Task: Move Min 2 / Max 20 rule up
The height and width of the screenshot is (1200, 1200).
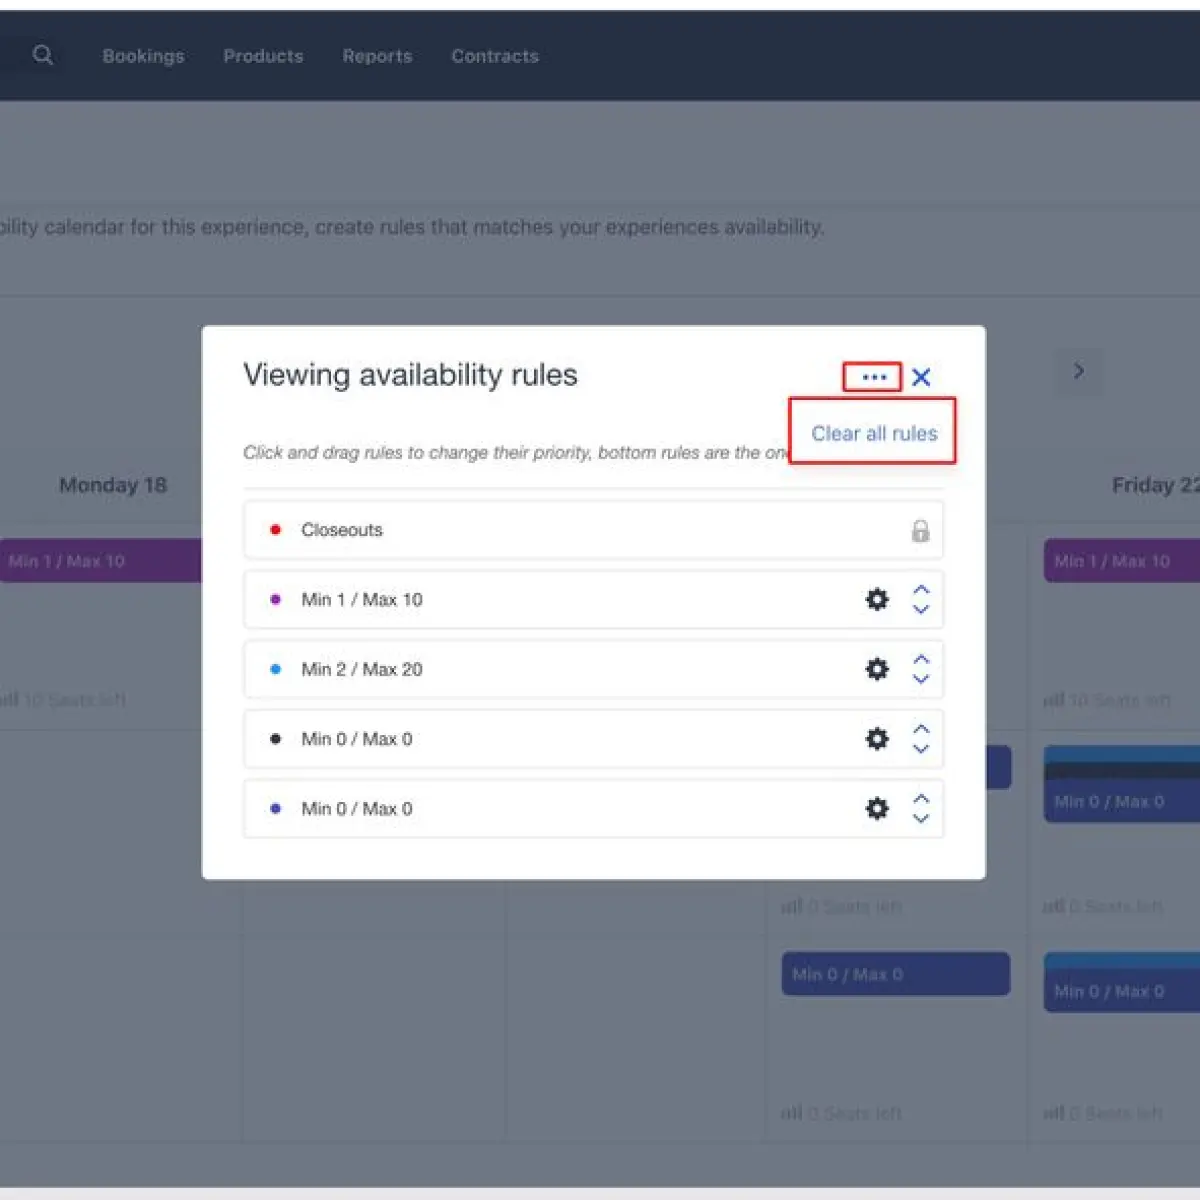Action: coord(921,660)
